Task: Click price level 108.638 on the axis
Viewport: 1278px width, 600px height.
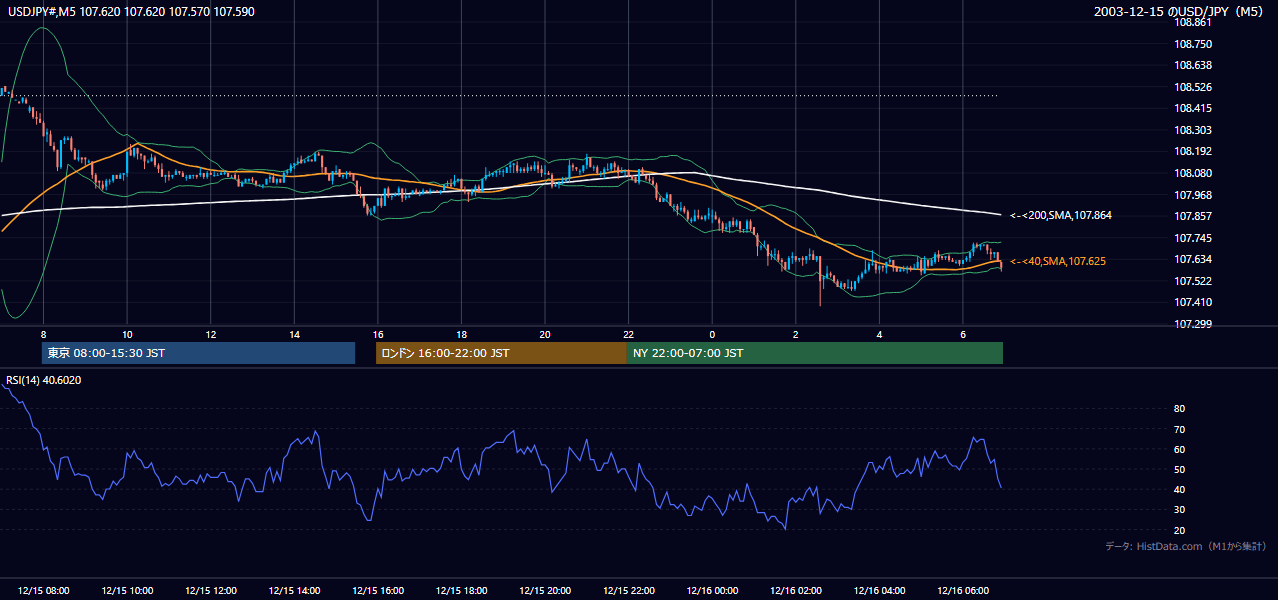Action: pos(1193,65)
